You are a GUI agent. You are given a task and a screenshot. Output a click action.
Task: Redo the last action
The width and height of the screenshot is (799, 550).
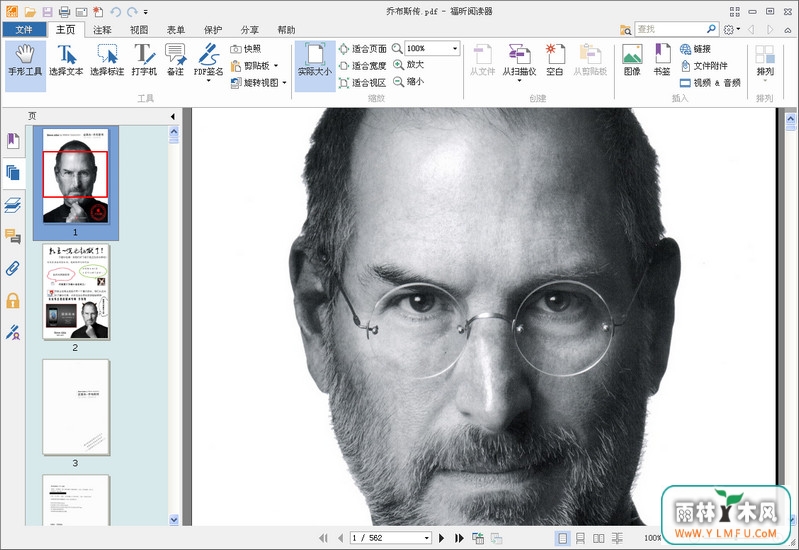[x=132, y=11]
